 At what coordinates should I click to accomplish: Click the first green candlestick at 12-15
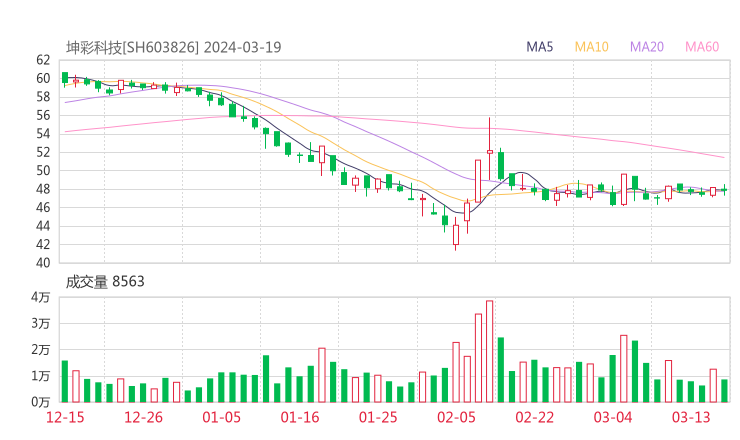pyautogui.click(x=65, y=79)
